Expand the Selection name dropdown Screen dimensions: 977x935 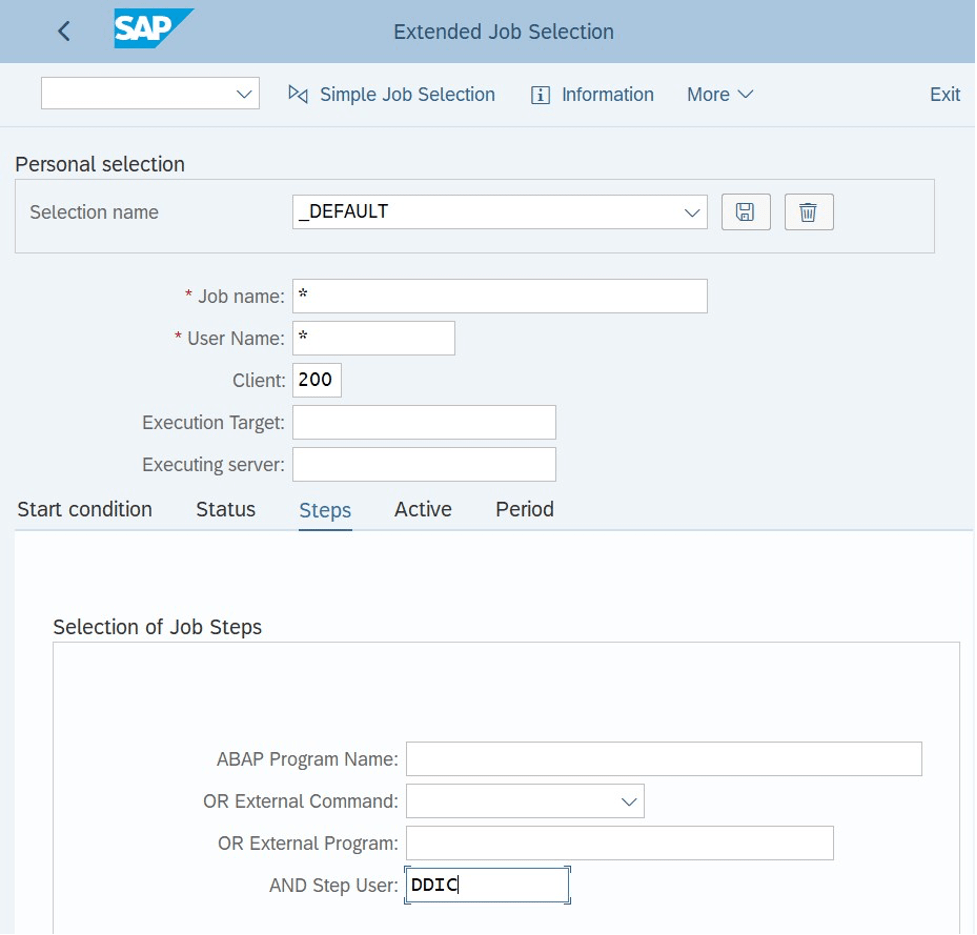690,211
